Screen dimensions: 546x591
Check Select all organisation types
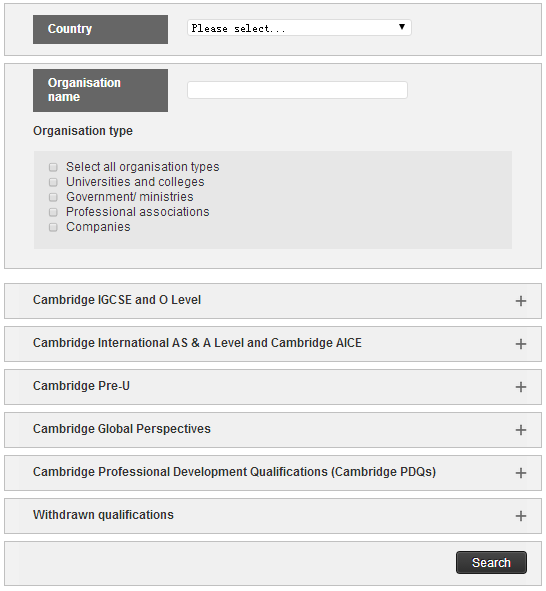[x=53, y=167]
